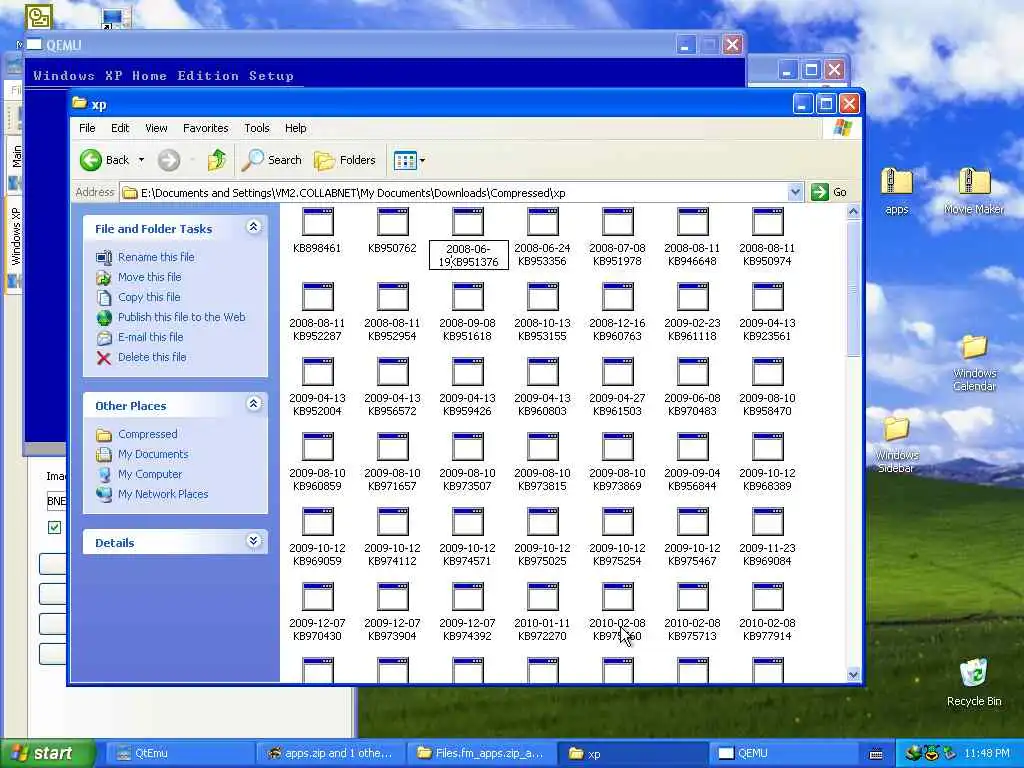
Task: Open the Tools menu
Action: (x=257, y=128)
